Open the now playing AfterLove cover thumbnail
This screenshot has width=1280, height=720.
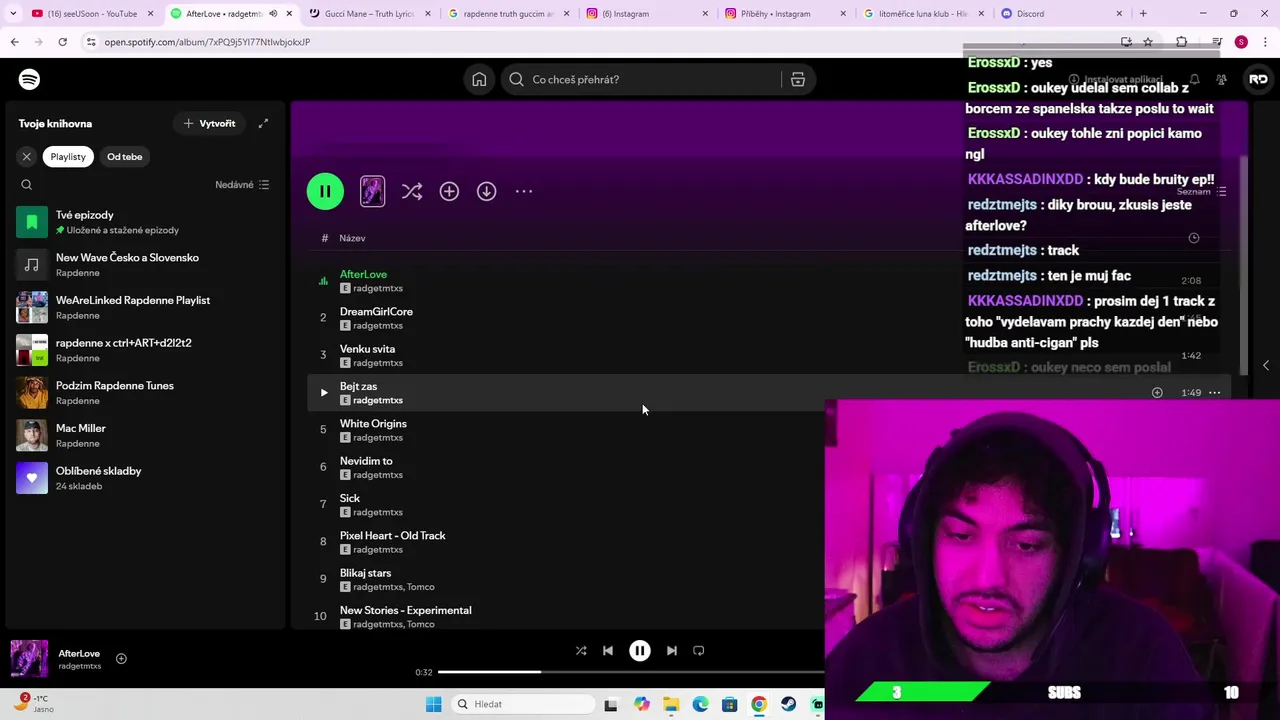[29, 658]
